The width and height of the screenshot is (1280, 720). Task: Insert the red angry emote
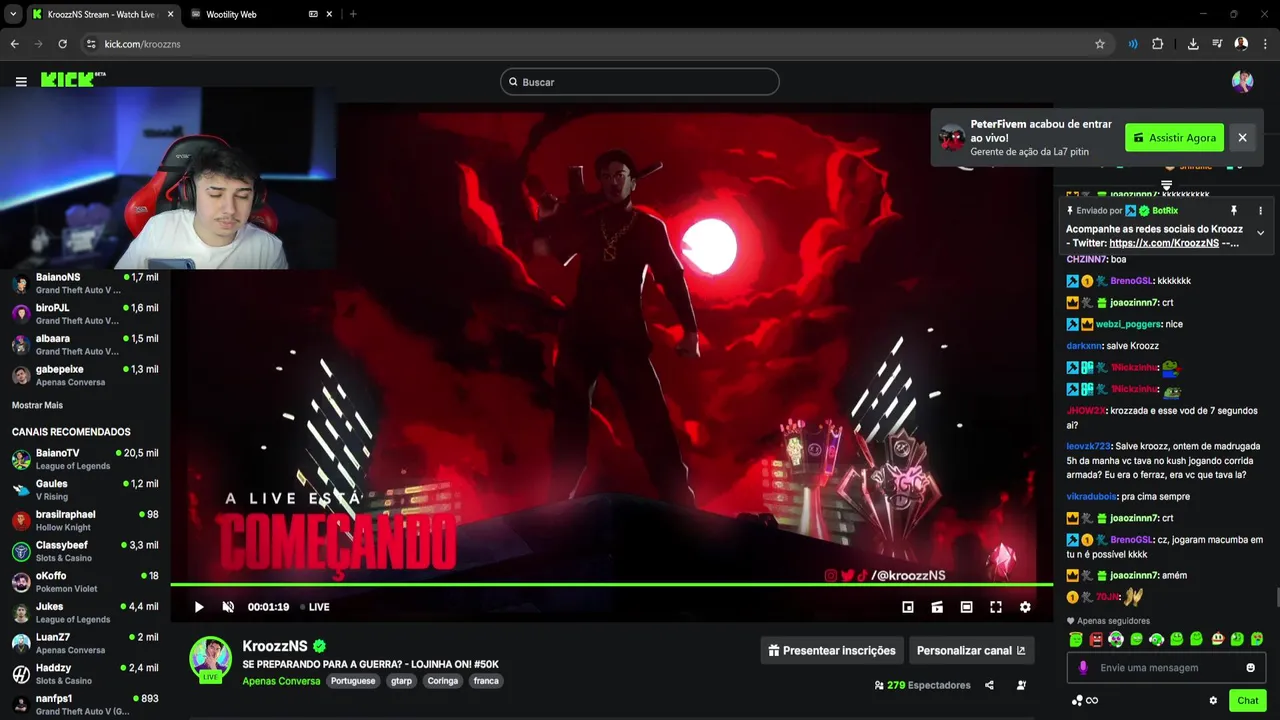(1096, 639)
